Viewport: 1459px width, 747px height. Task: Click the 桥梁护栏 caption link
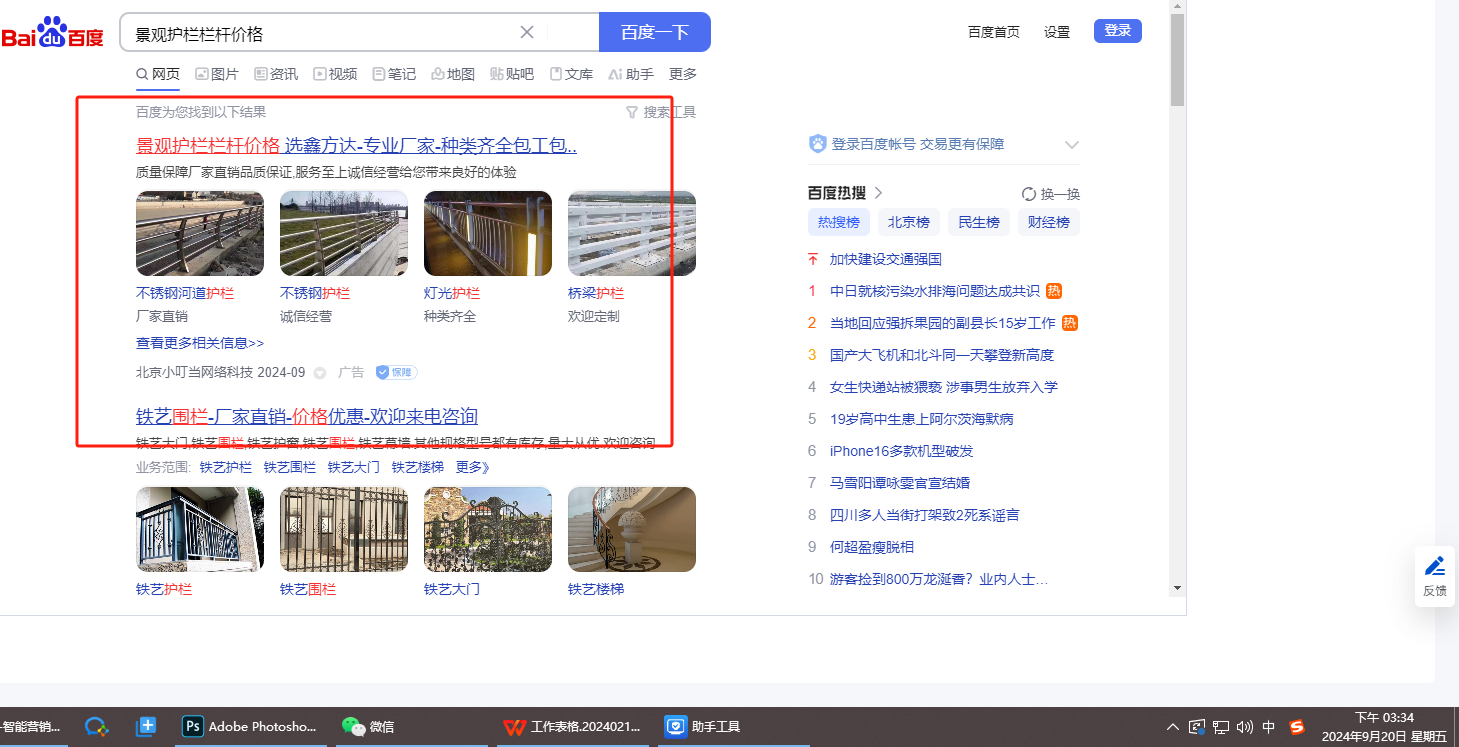point(596,293)
